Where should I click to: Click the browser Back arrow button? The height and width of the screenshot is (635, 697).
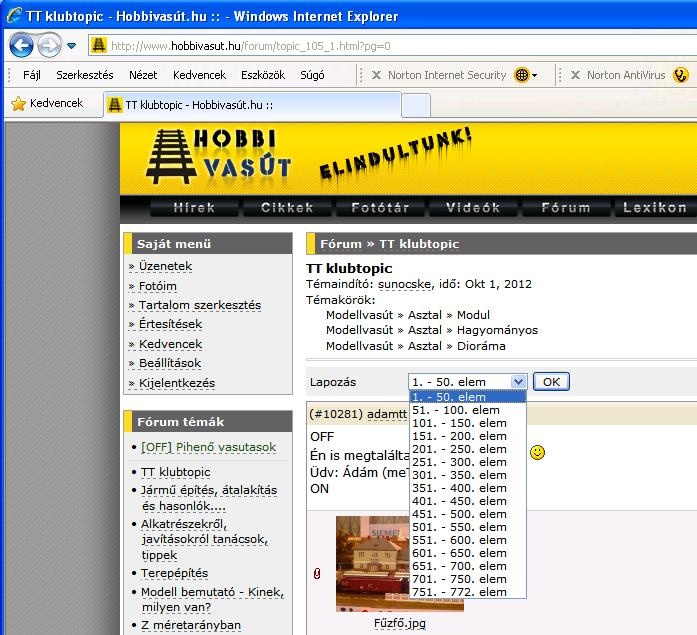coord(22,45)
